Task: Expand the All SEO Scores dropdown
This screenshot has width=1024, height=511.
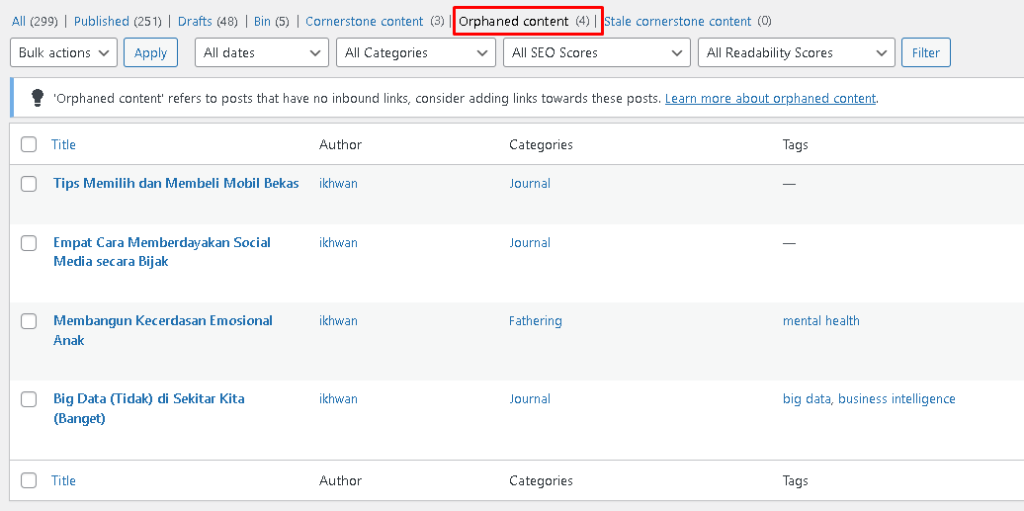Action: pyautogui.click(x=596, y=53)
